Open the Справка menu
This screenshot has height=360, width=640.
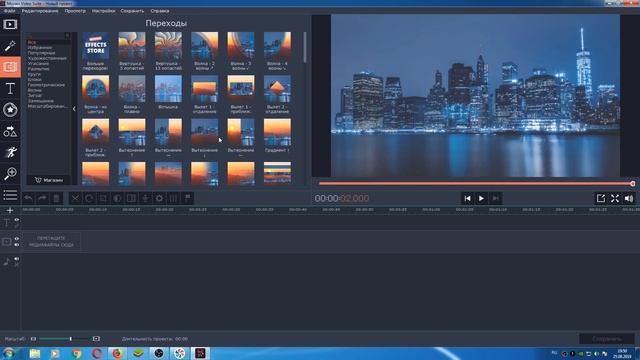pyautogui.click(x=160, y=11)
